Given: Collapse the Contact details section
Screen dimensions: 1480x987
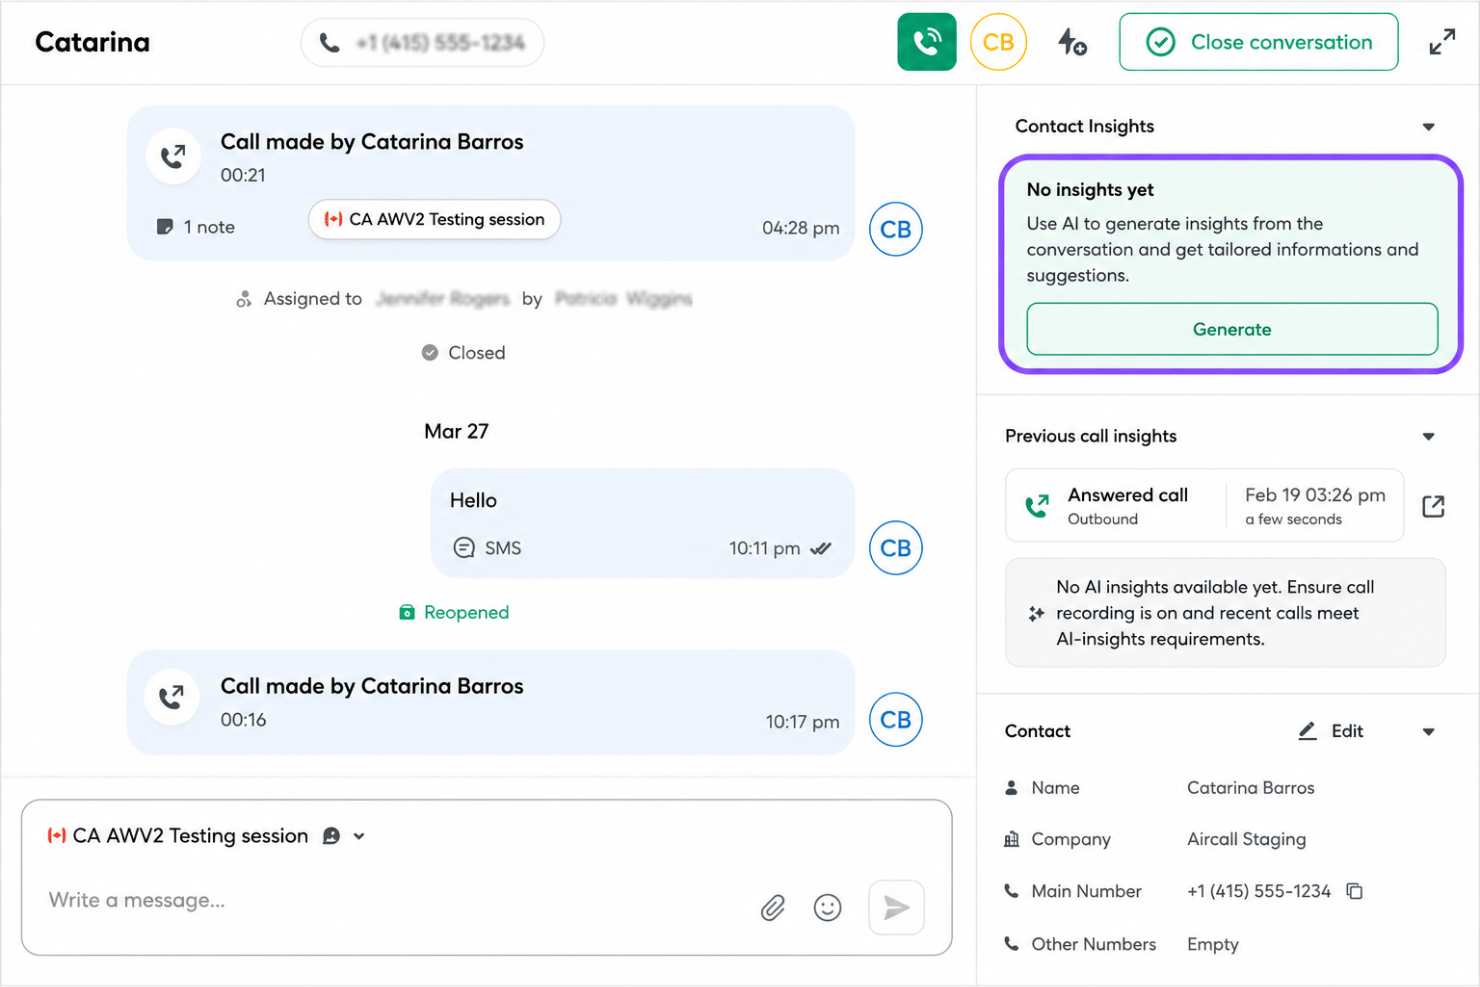Looking at the screenshot, I should 1428,732.
